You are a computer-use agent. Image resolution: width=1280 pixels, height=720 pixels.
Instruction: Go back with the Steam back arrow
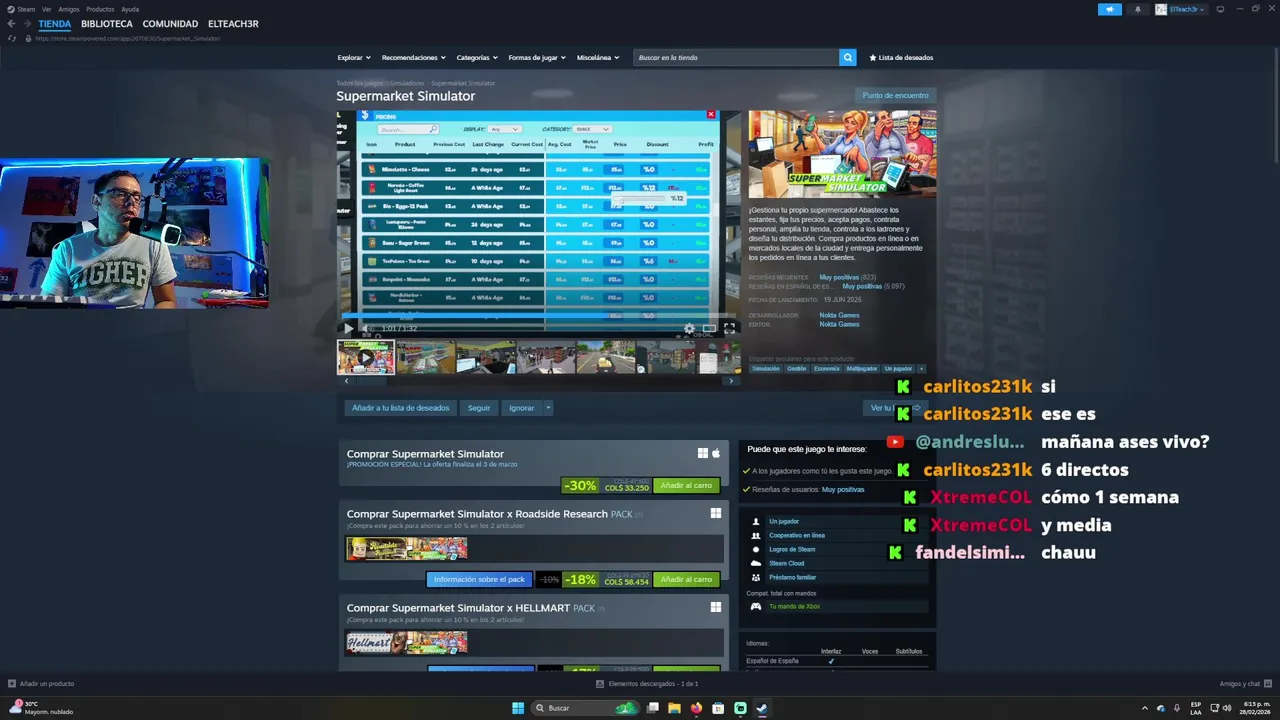[x=11, y=24]
